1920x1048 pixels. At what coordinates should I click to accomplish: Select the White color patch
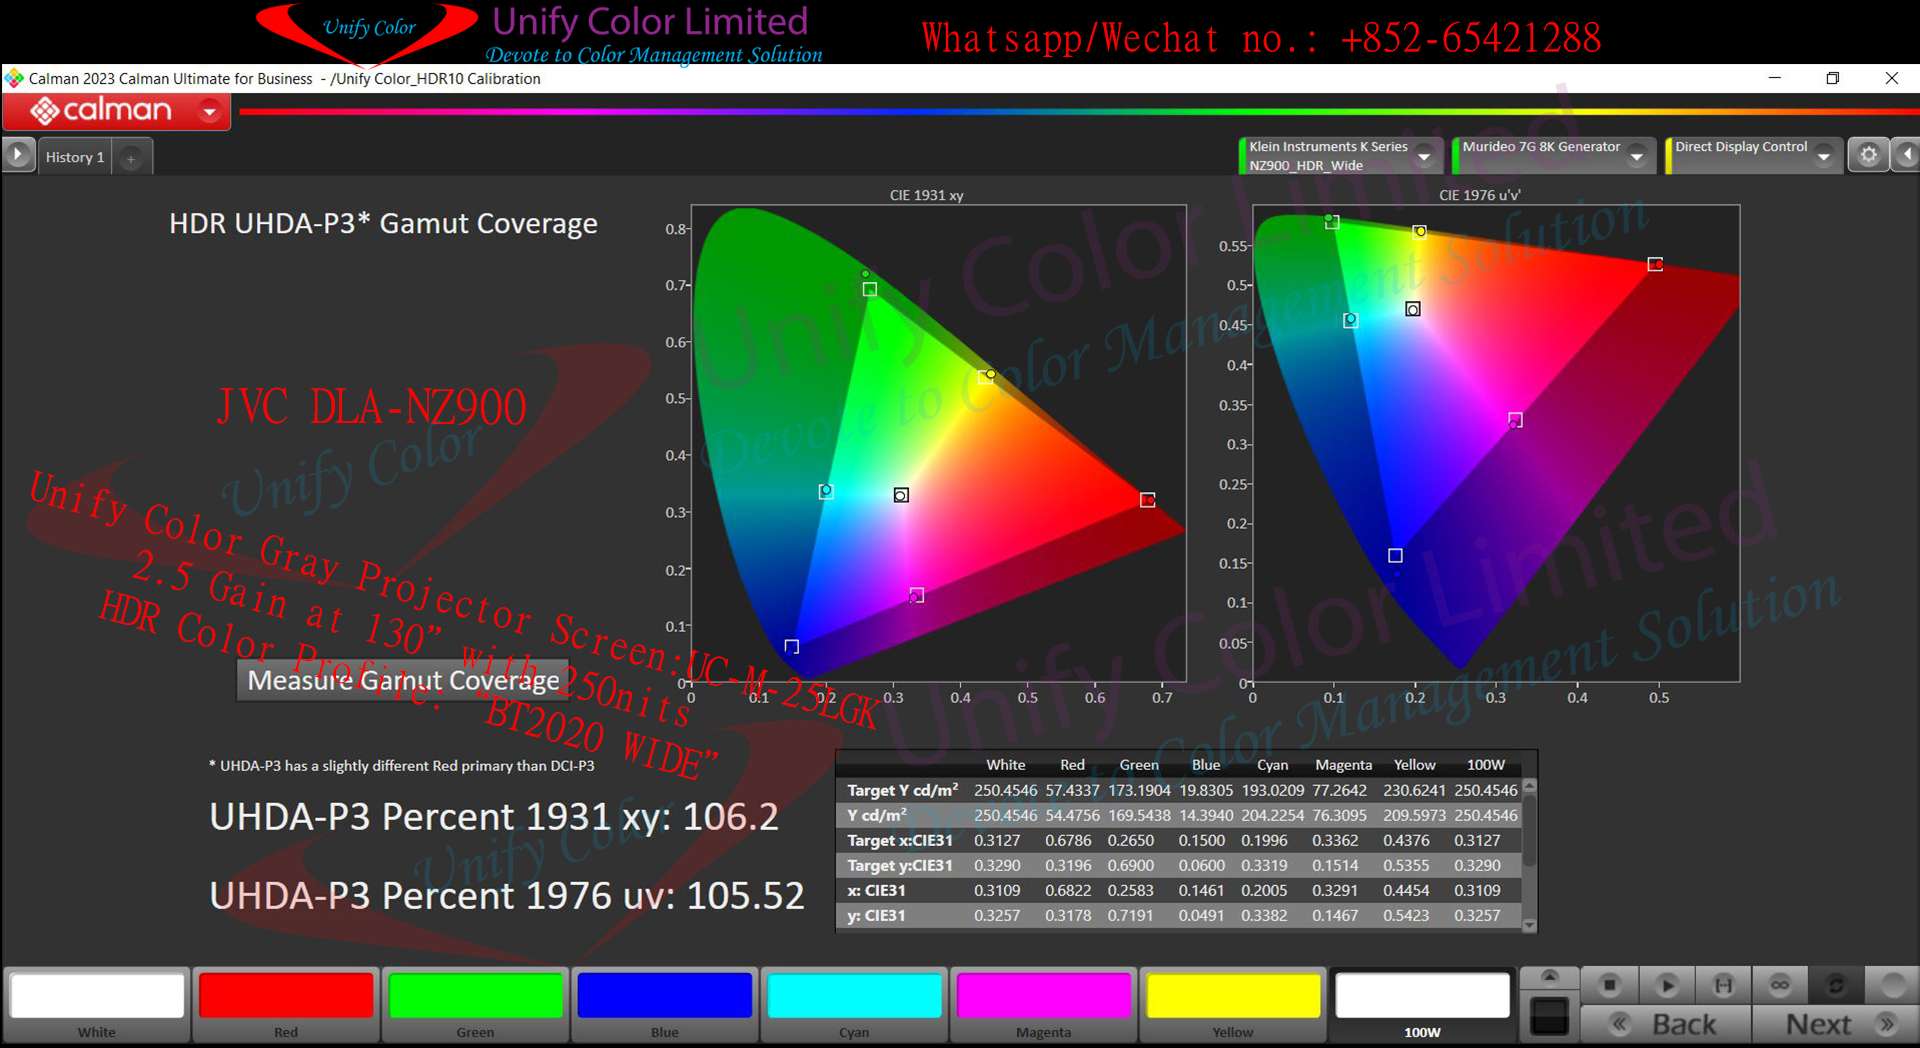[x=97, y=1005]
